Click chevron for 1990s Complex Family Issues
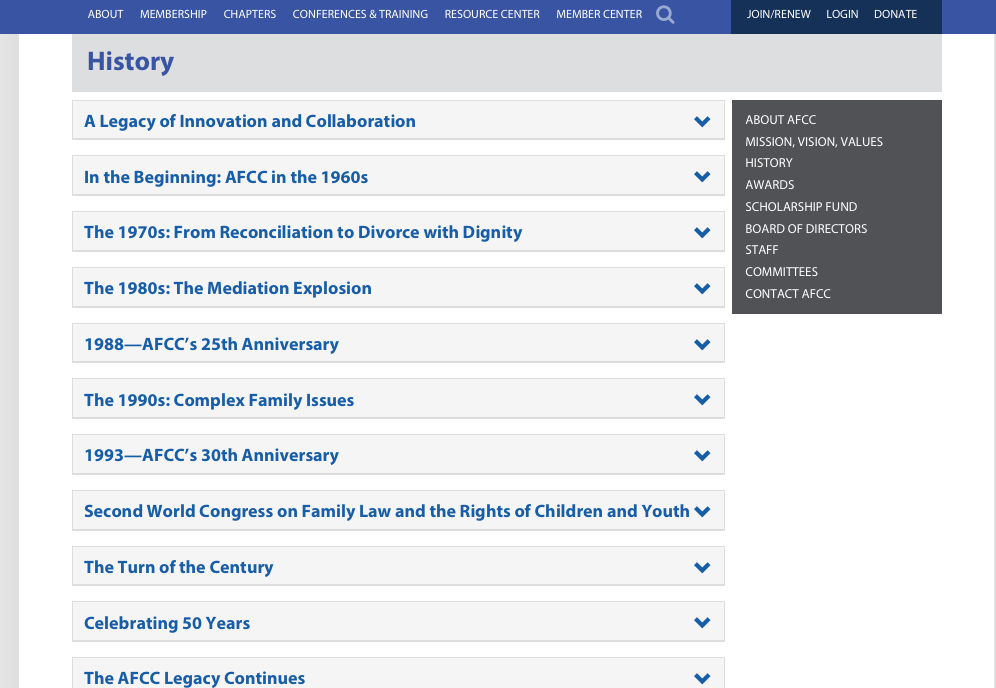This screenshot has width=996, height=688. tap(702, 400)
